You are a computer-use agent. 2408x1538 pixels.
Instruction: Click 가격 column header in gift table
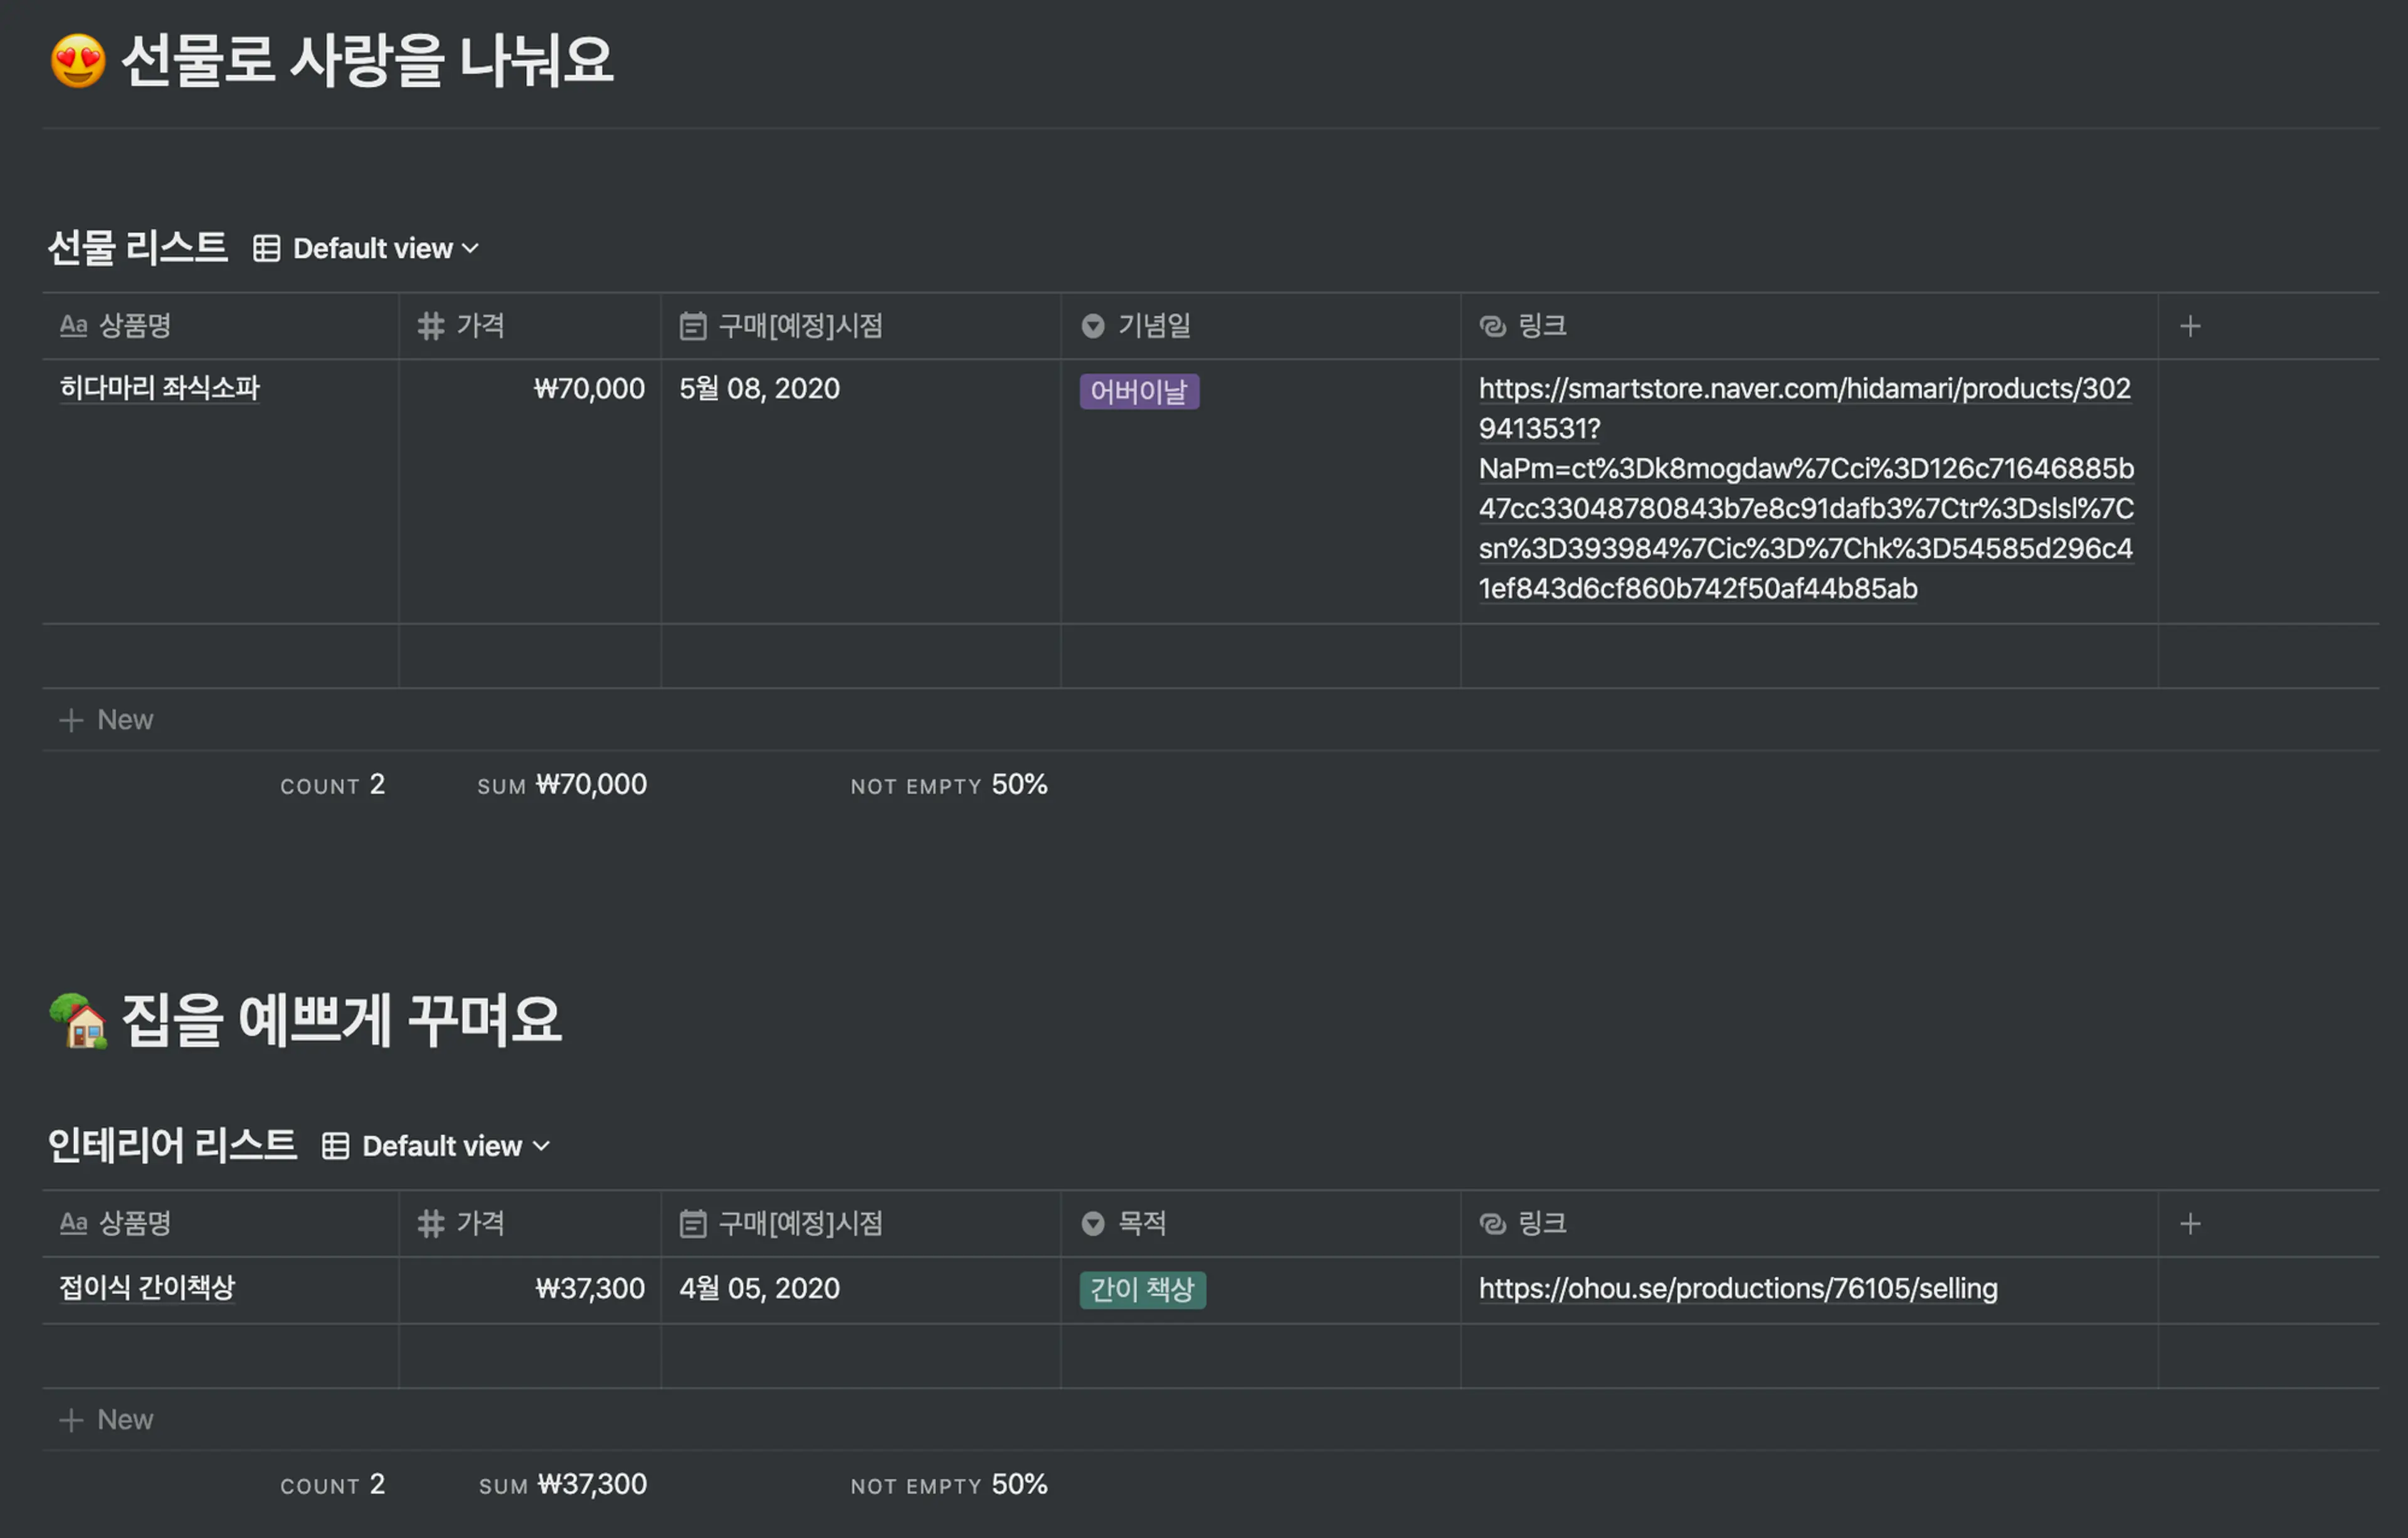[x=530, y=326]
